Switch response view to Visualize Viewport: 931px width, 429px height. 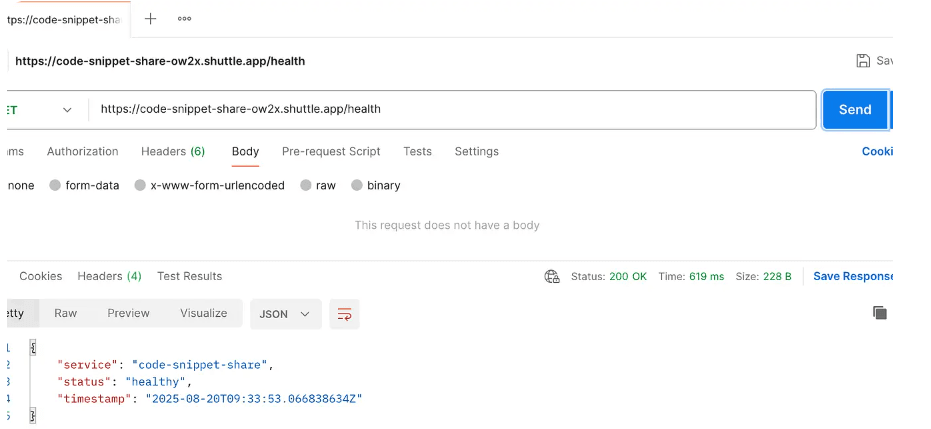pyautogui.click(x=204, y=313)
